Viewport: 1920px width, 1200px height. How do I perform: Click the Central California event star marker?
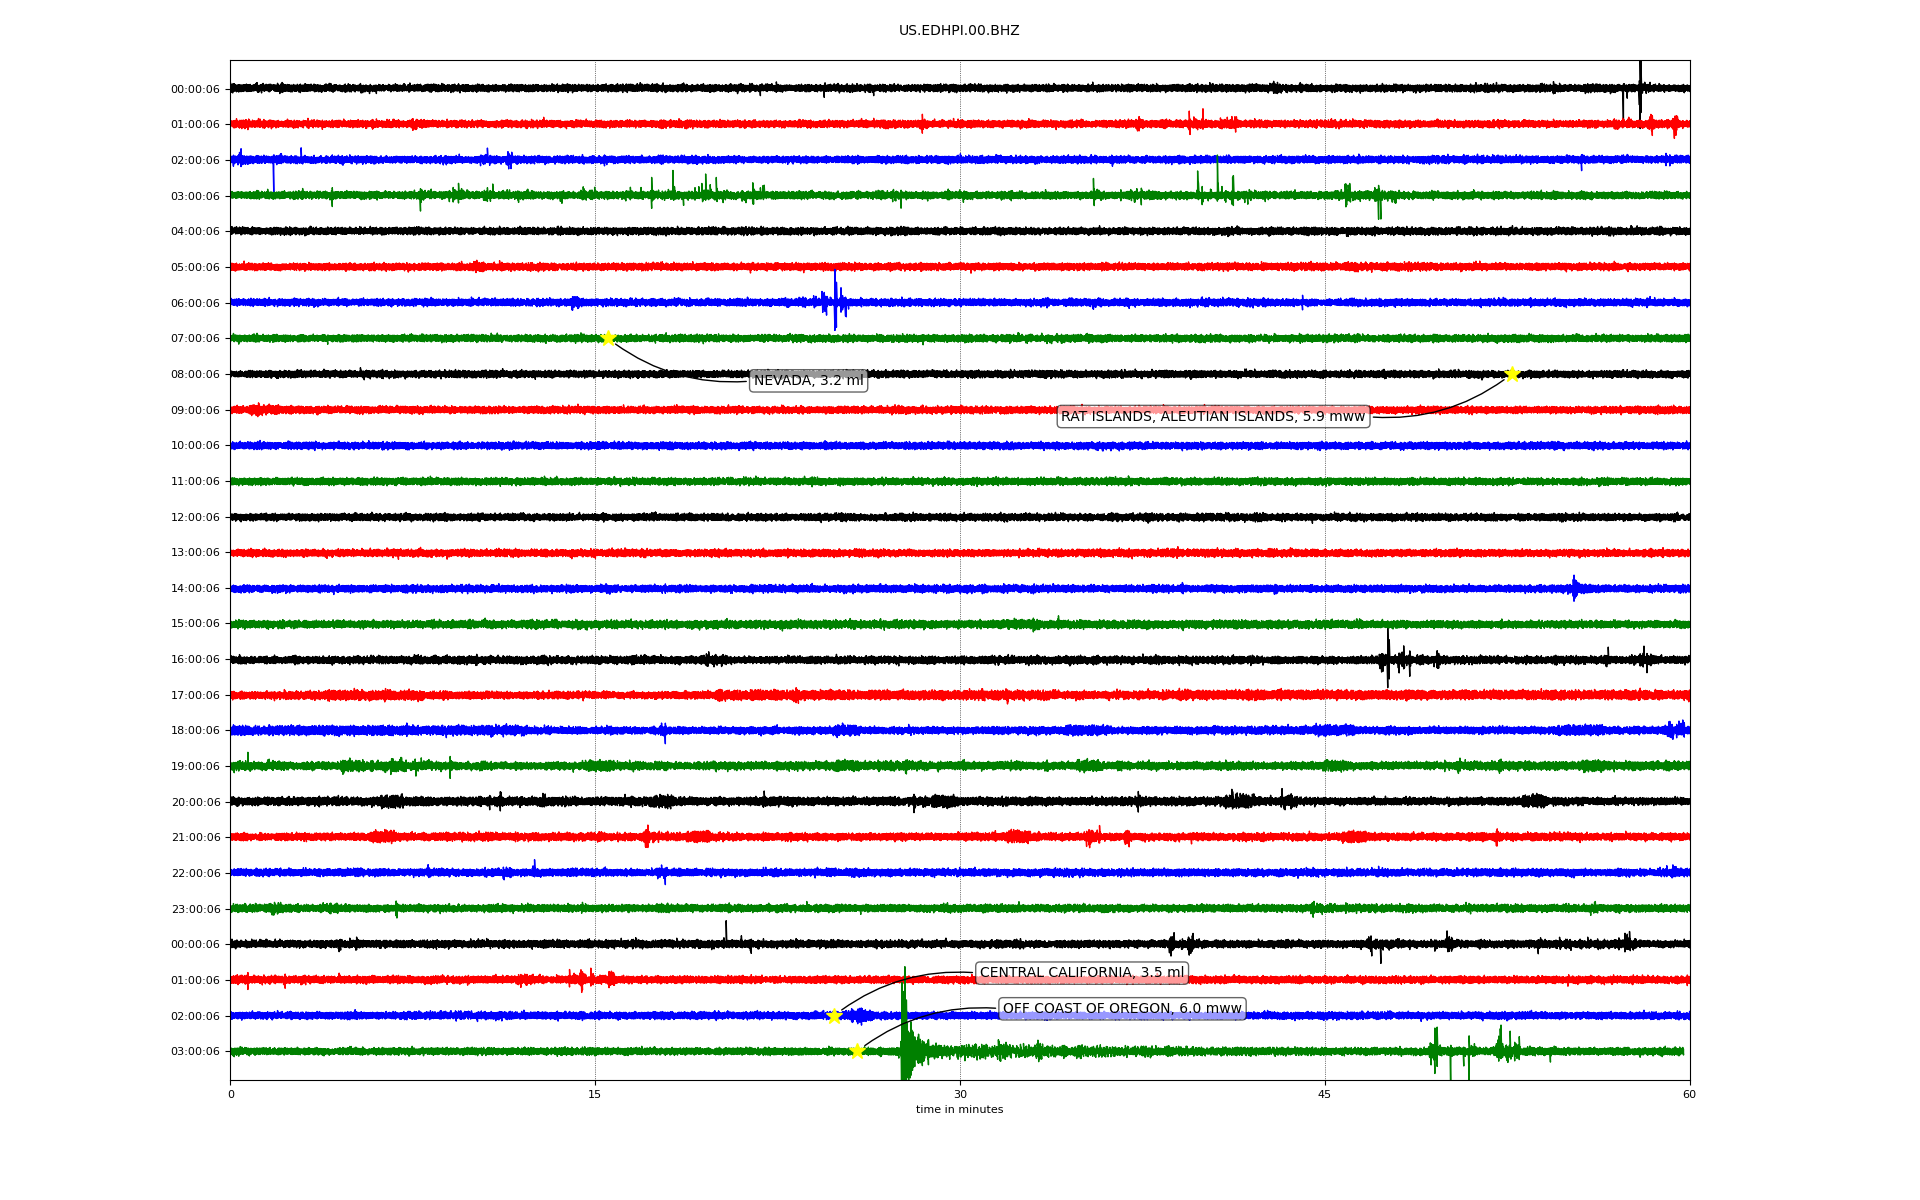834,1016
